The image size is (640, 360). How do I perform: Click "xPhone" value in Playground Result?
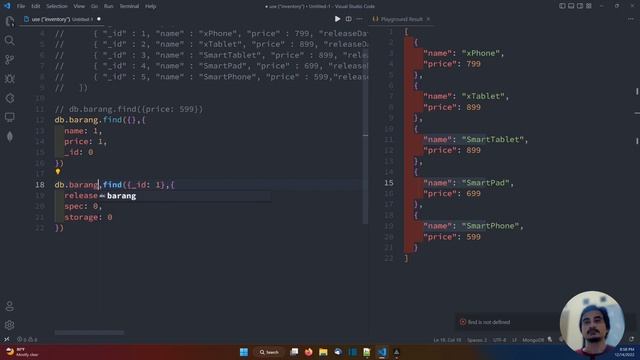click(480, 53)
